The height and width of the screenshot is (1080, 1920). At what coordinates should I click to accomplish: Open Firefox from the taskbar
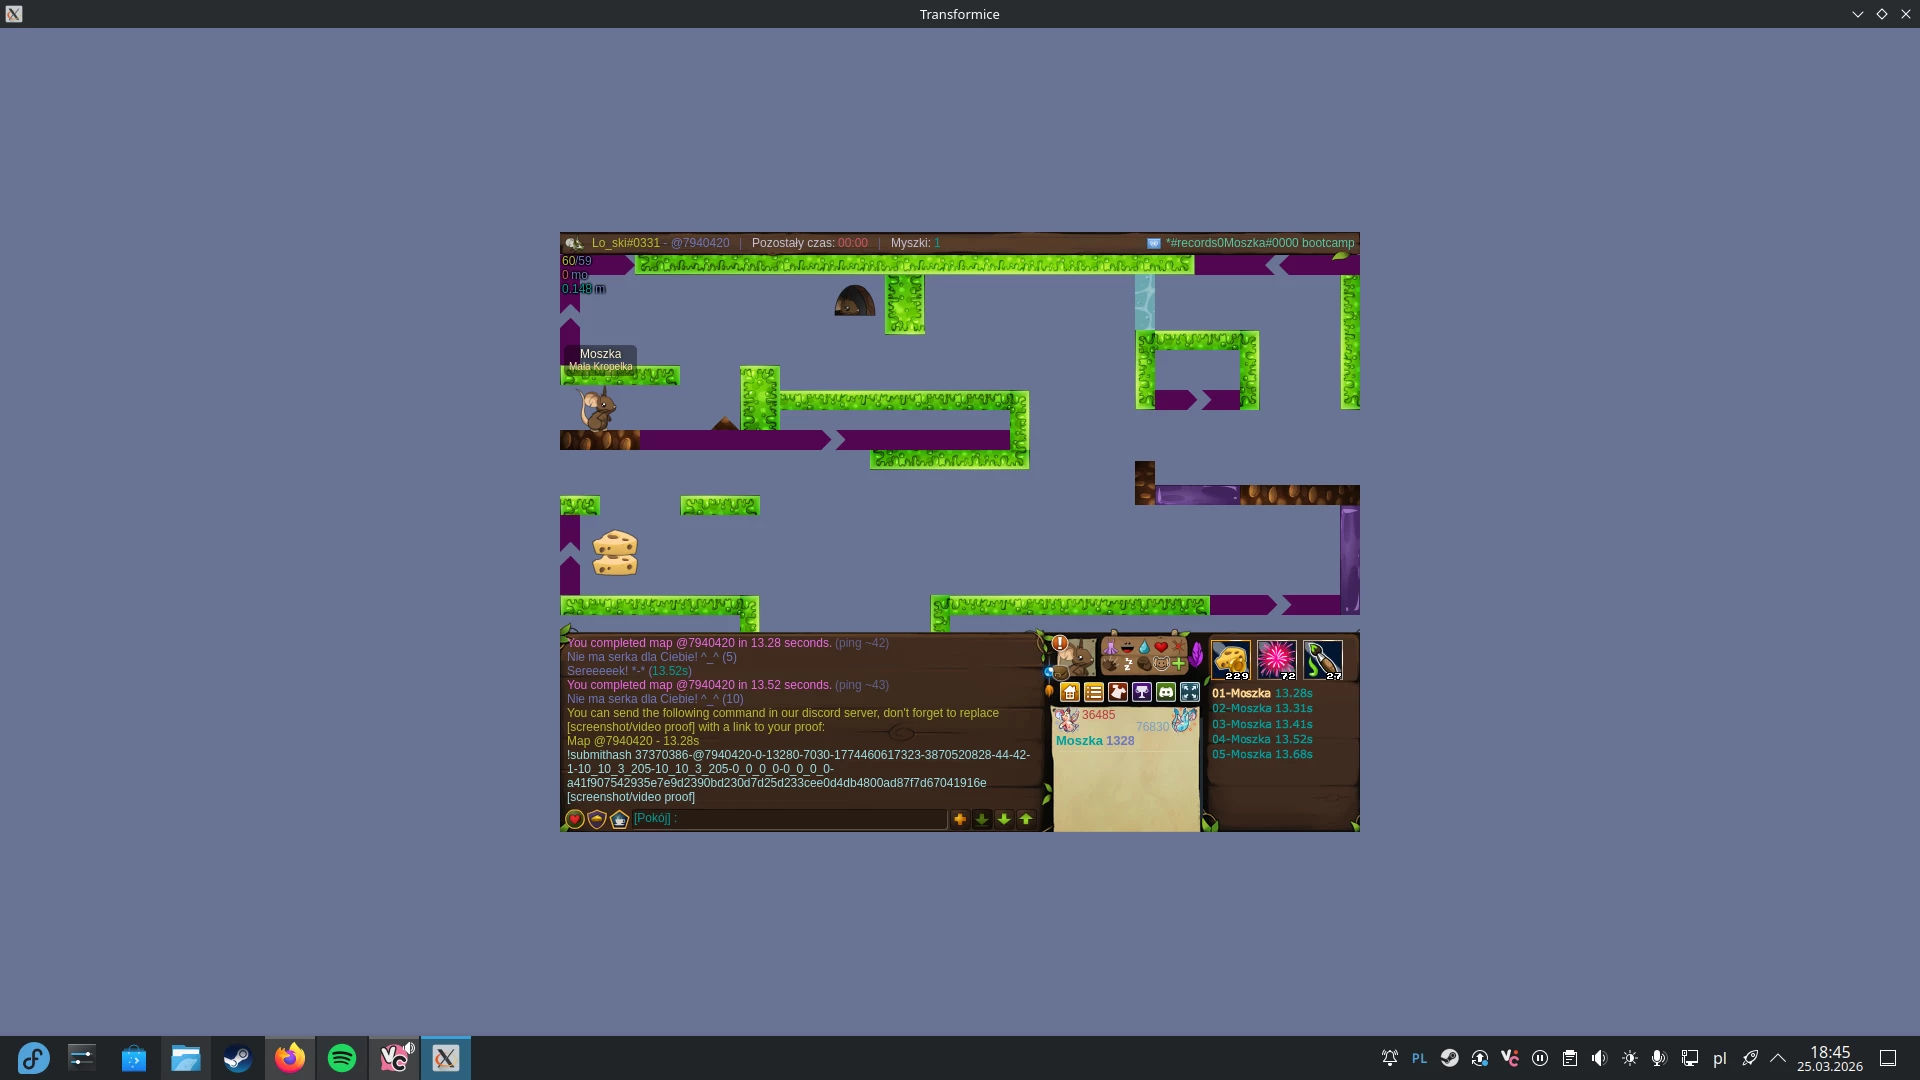(x=290, y=1058)
